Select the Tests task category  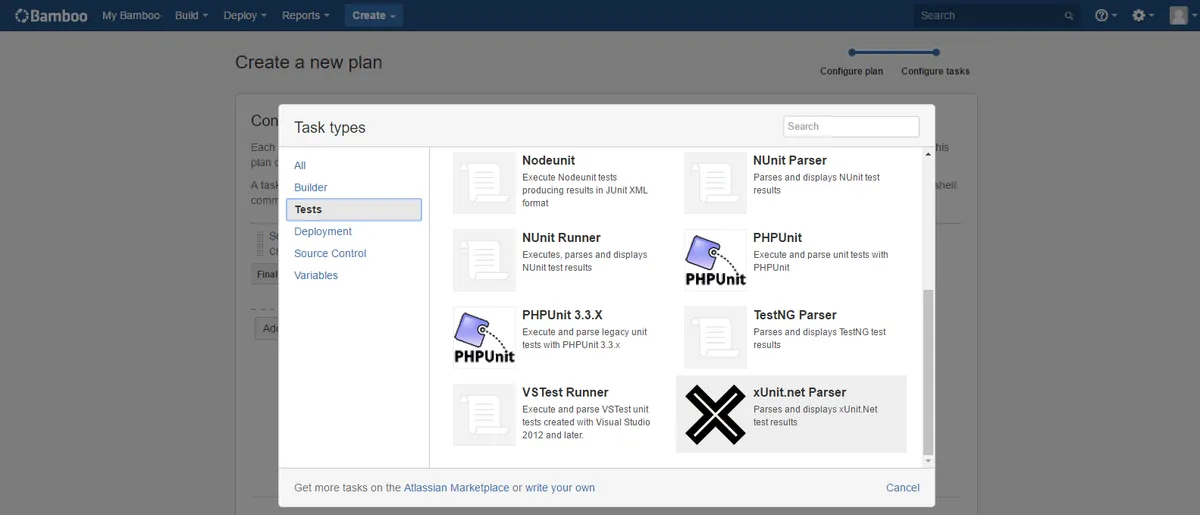354,209
